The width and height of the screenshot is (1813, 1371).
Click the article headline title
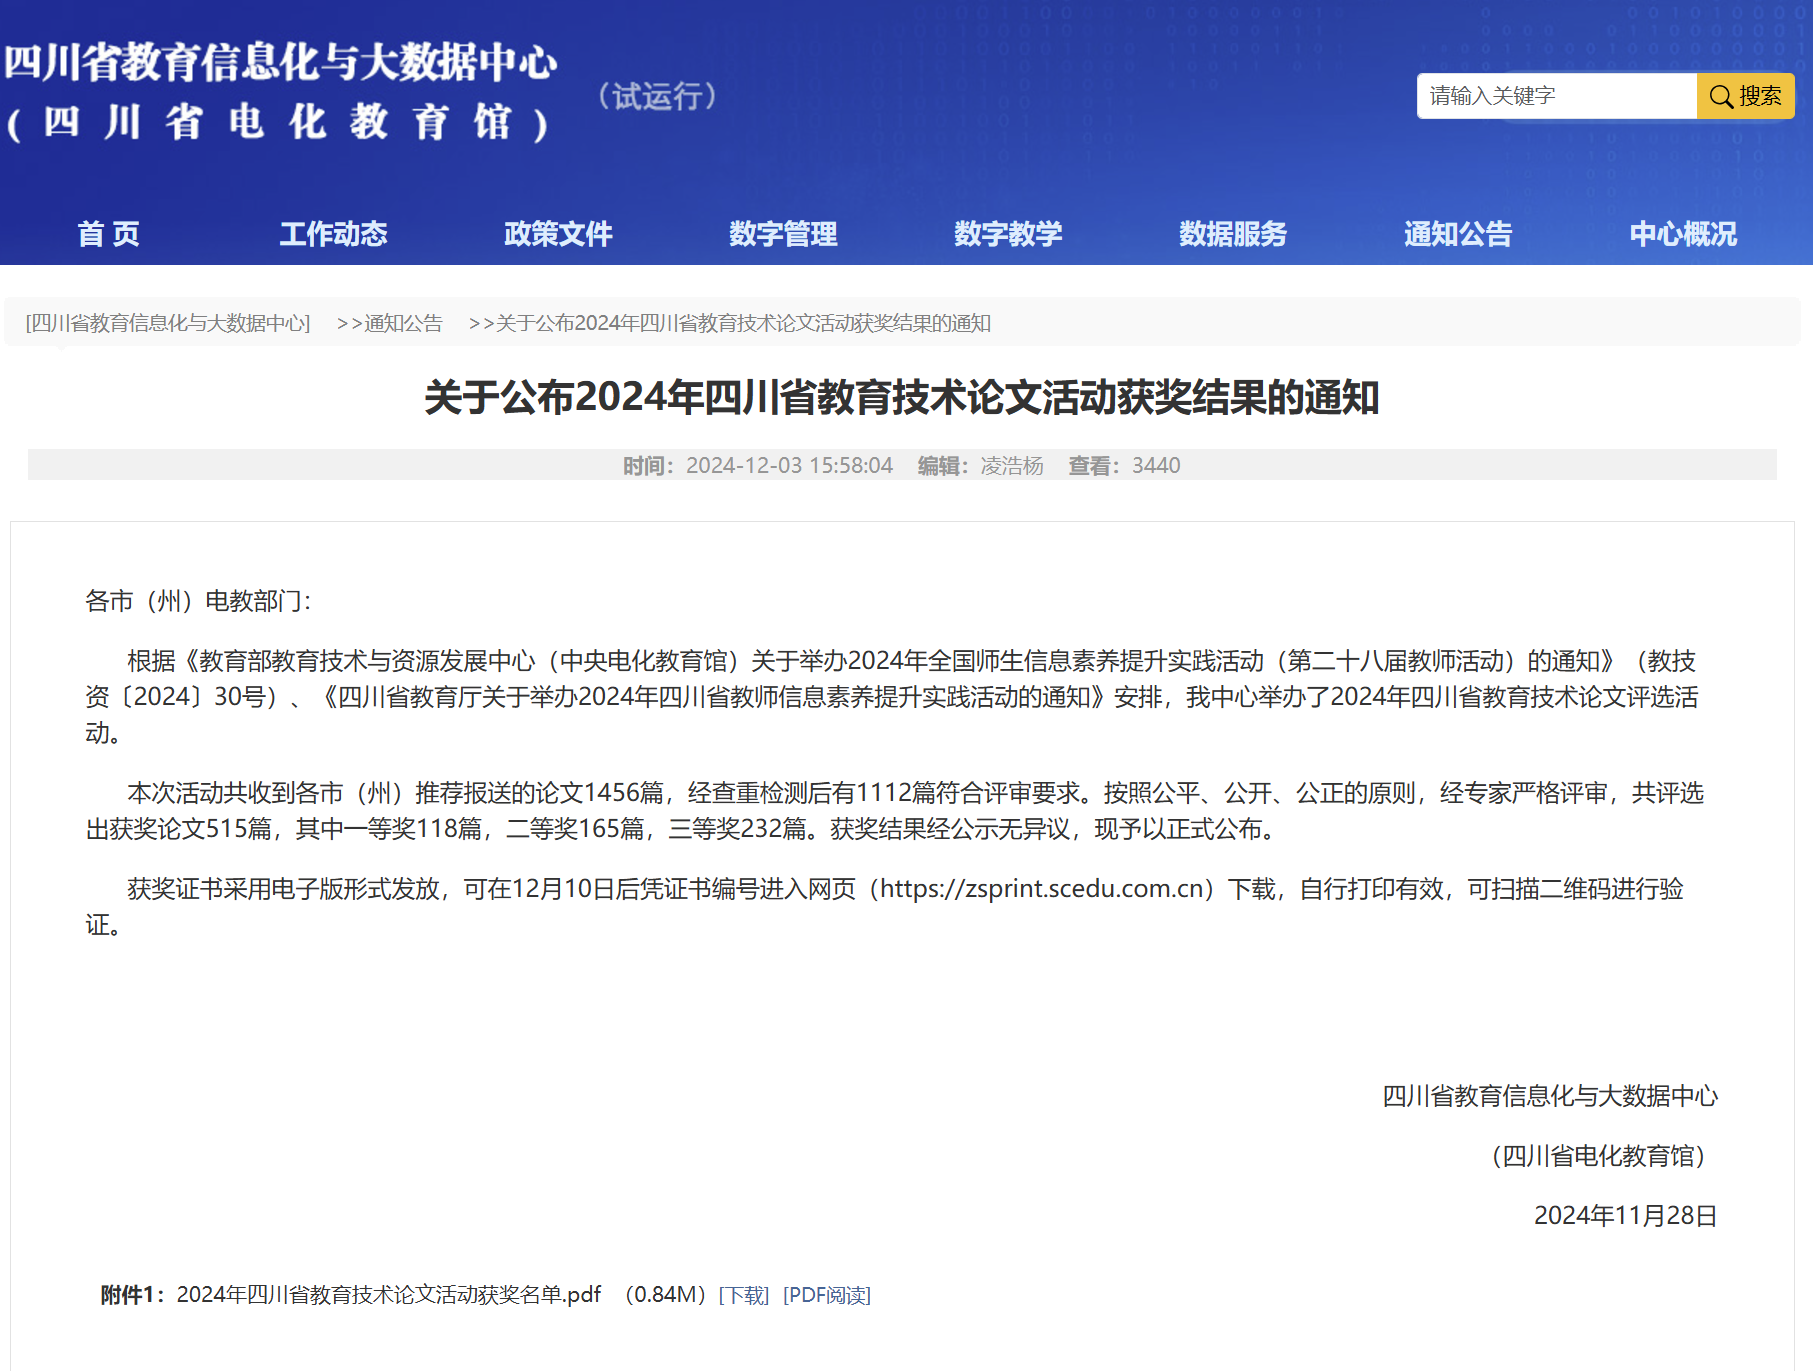(902, 398)
